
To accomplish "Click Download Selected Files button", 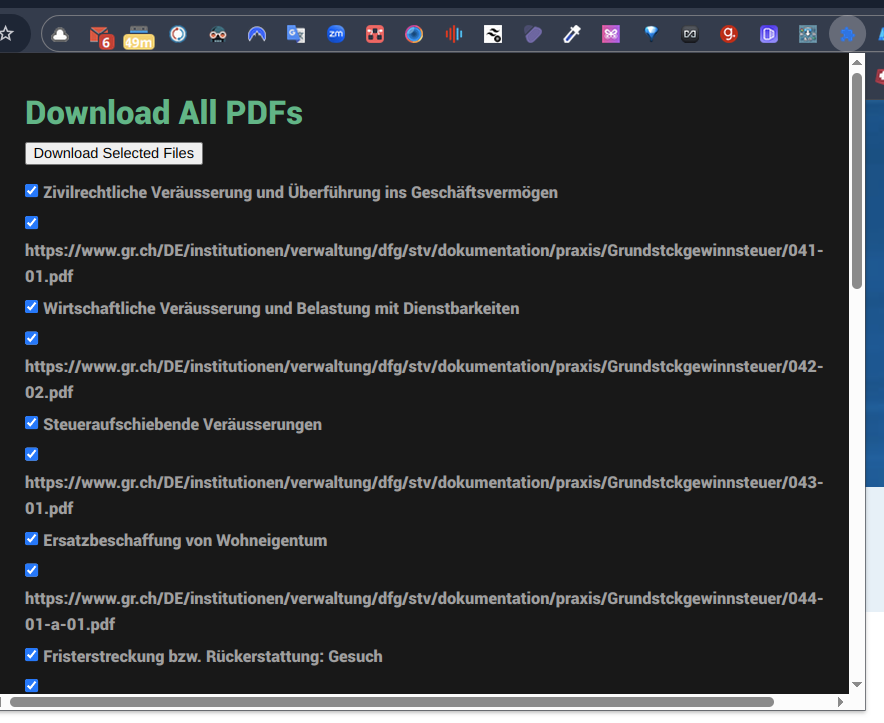I will 114,153.
